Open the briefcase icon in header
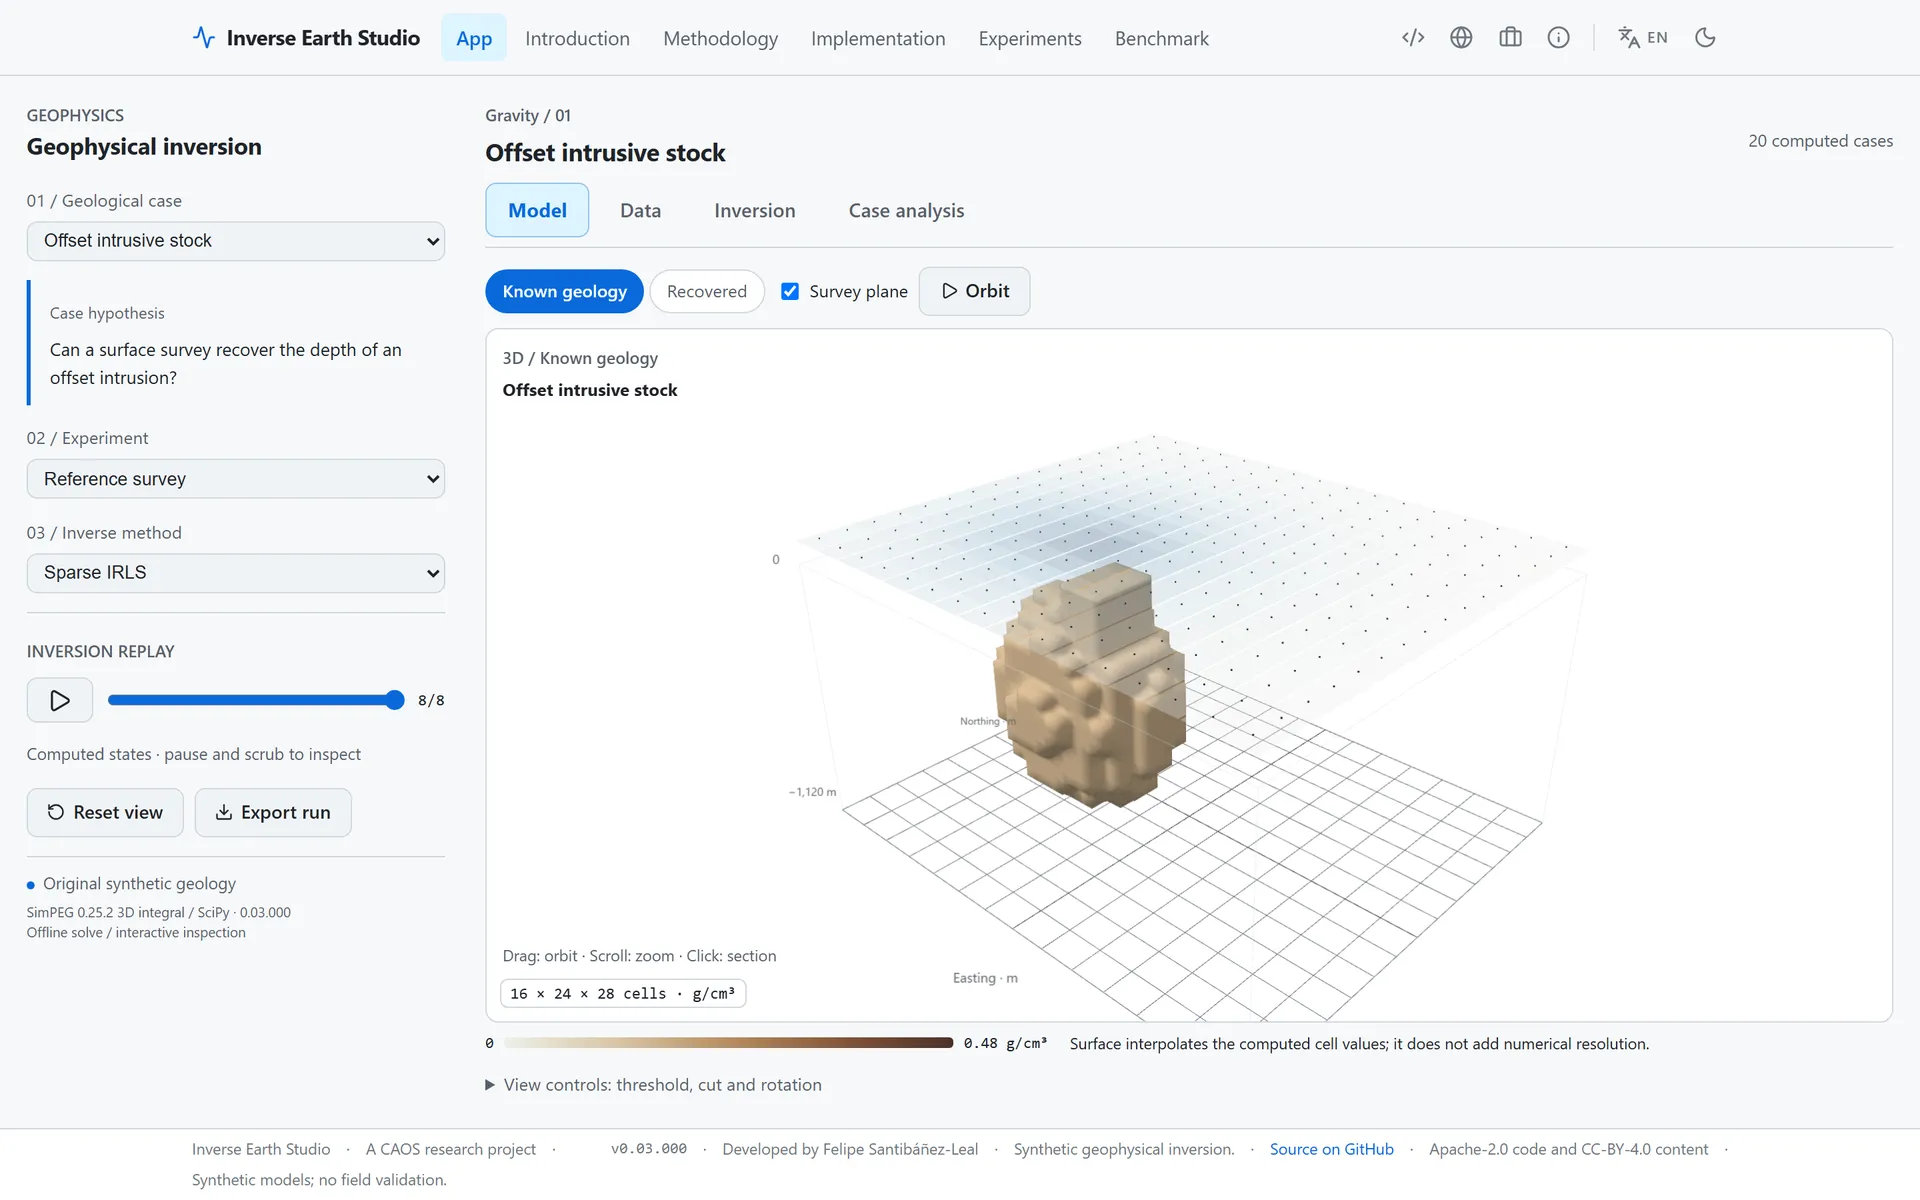The width and height of the screenshot is (1920, 1200). (1510, 38)
